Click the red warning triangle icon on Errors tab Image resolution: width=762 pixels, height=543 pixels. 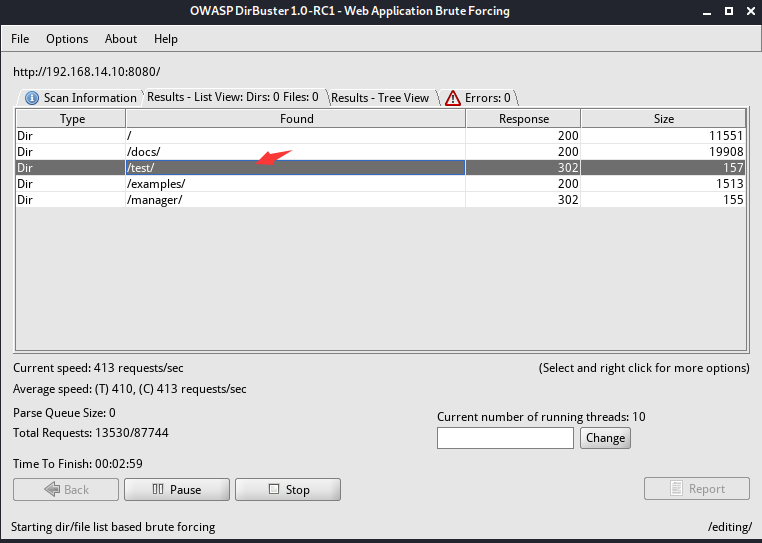click(x=453, y=98)
